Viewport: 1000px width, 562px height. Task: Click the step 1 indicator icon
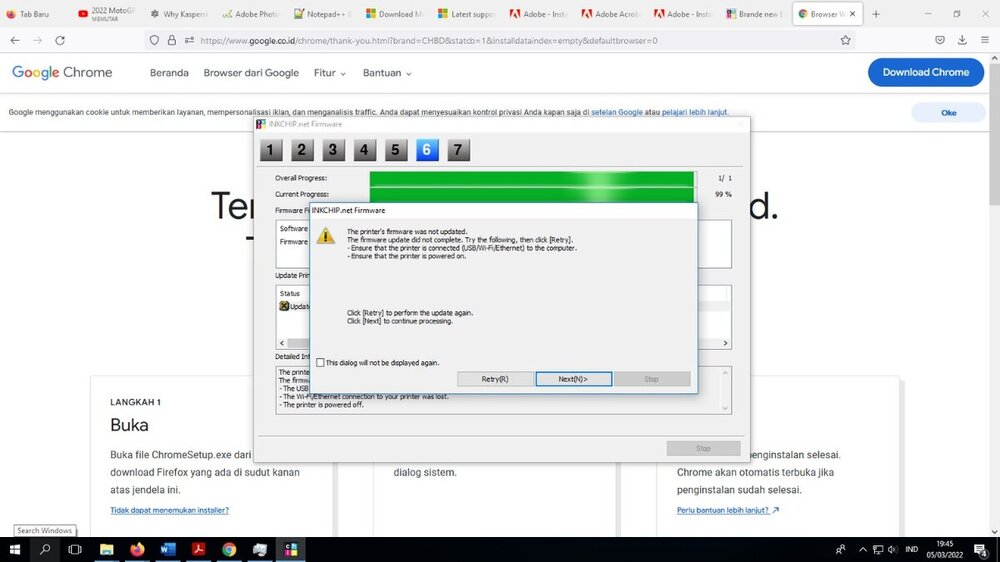click(271, 150)
